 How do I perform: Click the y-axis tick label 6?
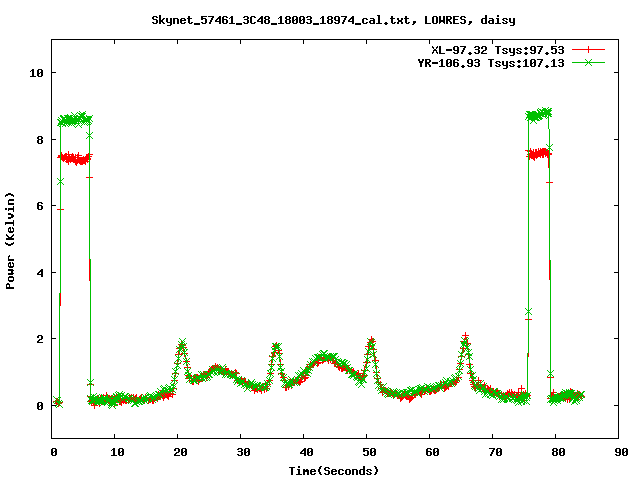coord(40,206)
